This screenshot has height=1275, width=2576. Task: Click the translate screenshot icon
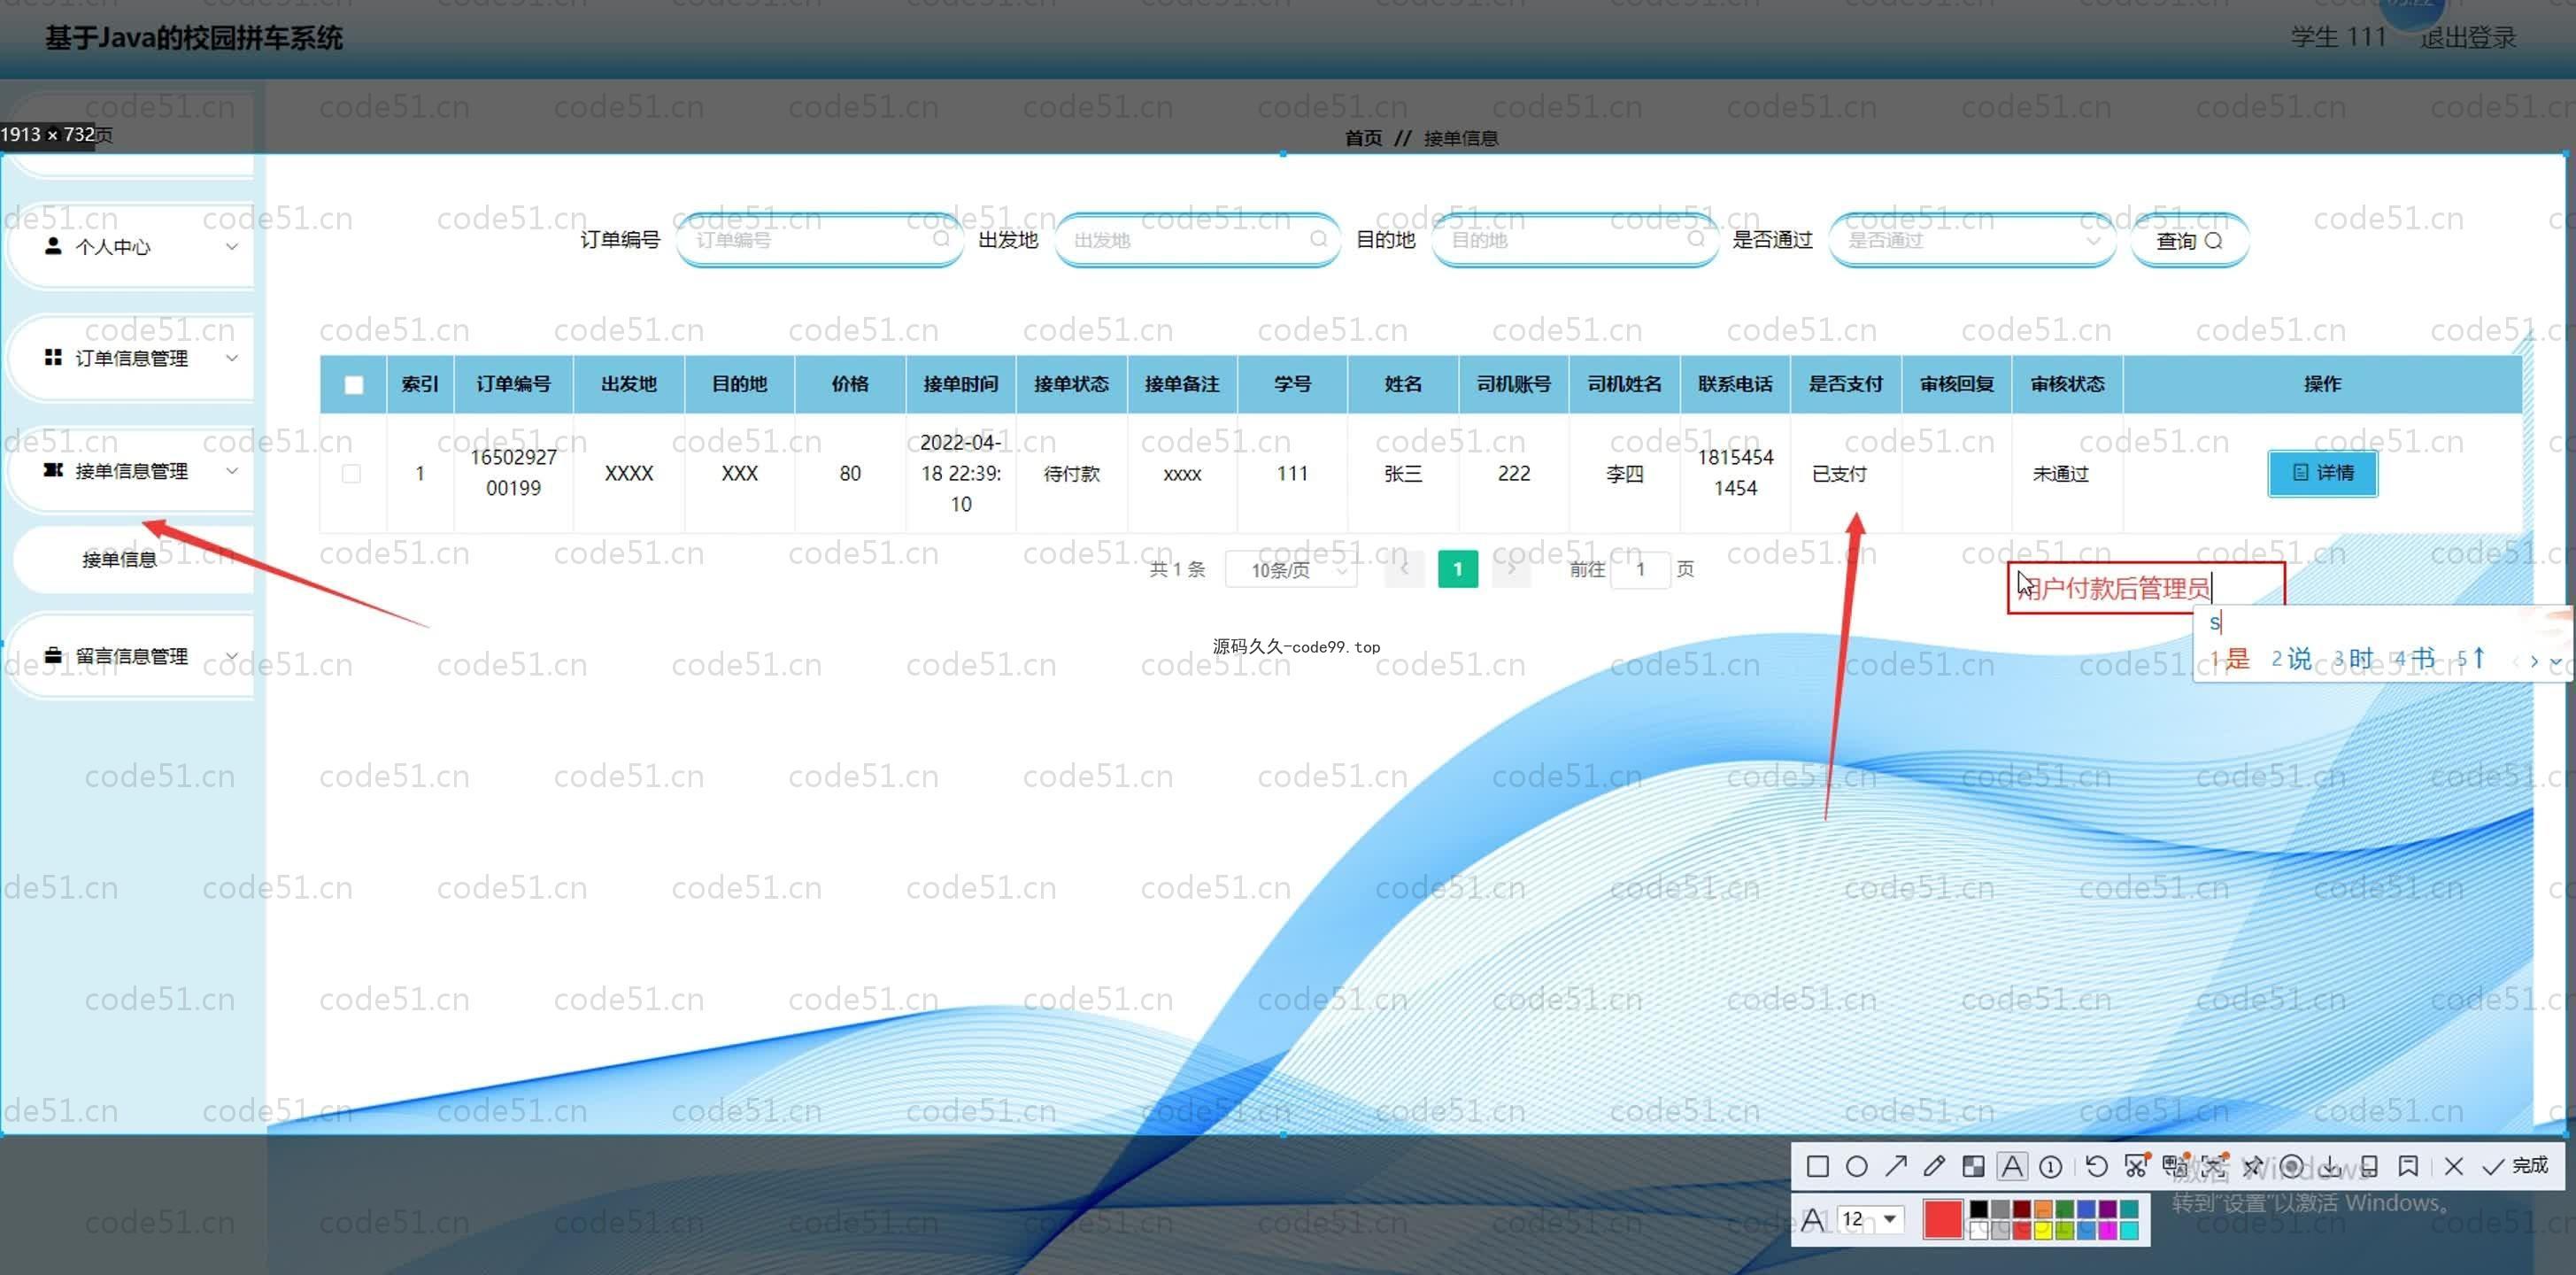[x=2174, y=1166]
